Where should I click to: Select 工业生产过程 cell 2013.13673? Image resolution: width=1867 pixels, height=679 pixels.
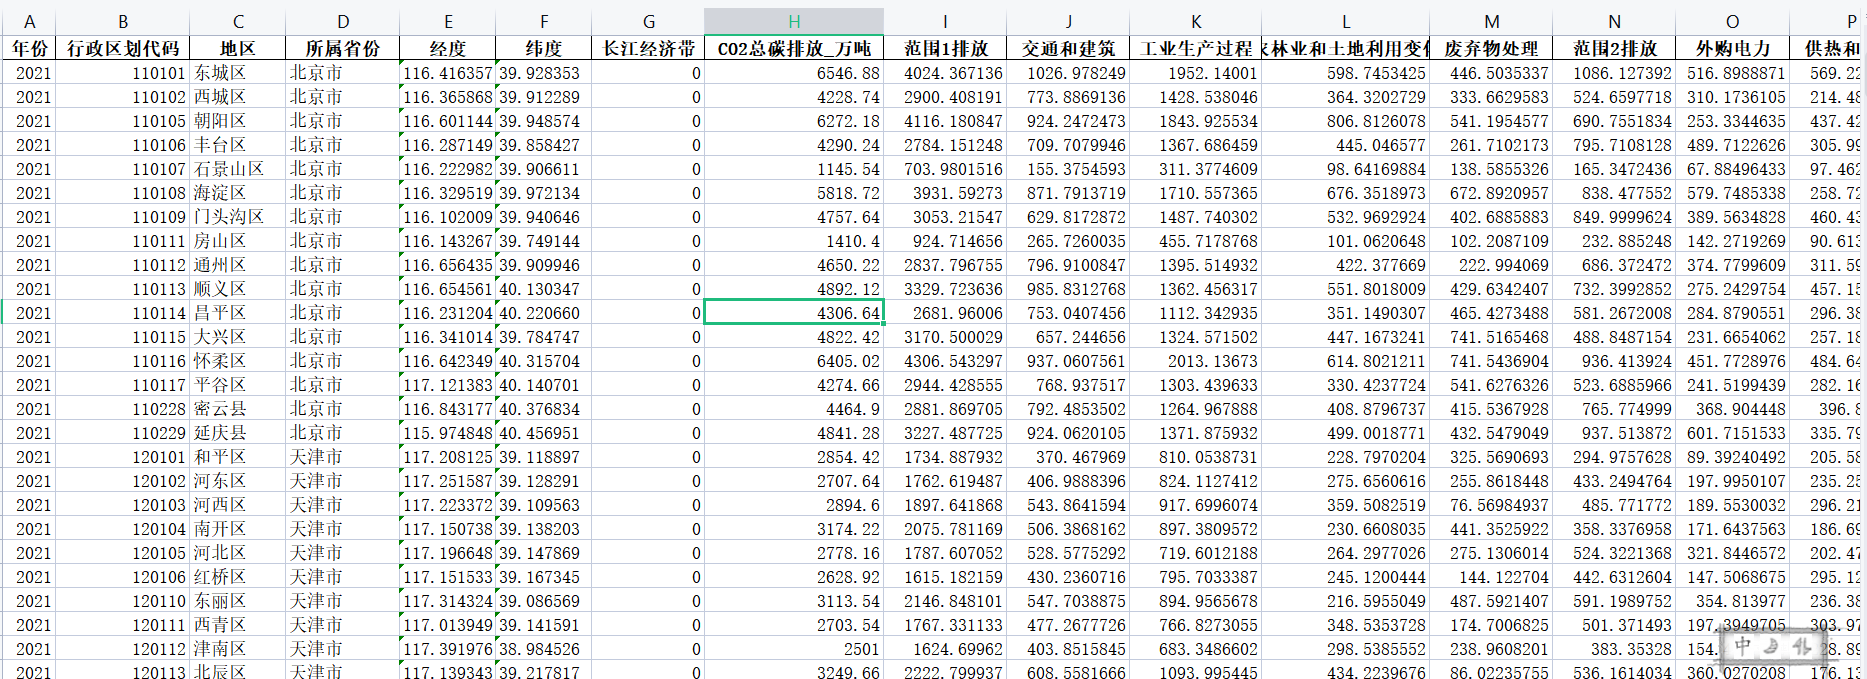click(x=1196, y=361)
